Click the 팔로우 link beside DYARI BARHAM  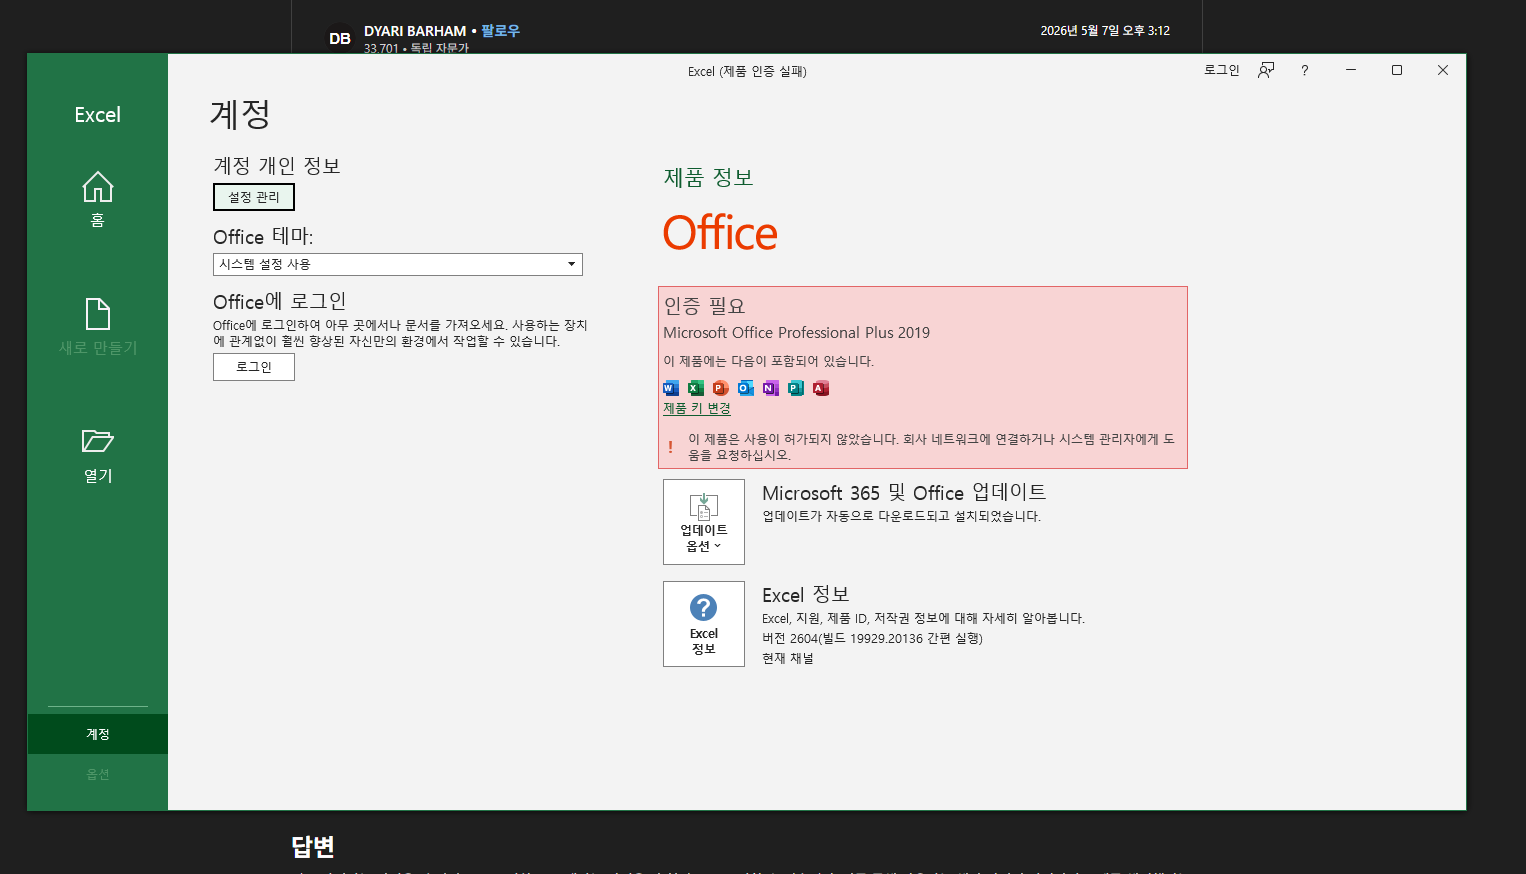(500, 31)
